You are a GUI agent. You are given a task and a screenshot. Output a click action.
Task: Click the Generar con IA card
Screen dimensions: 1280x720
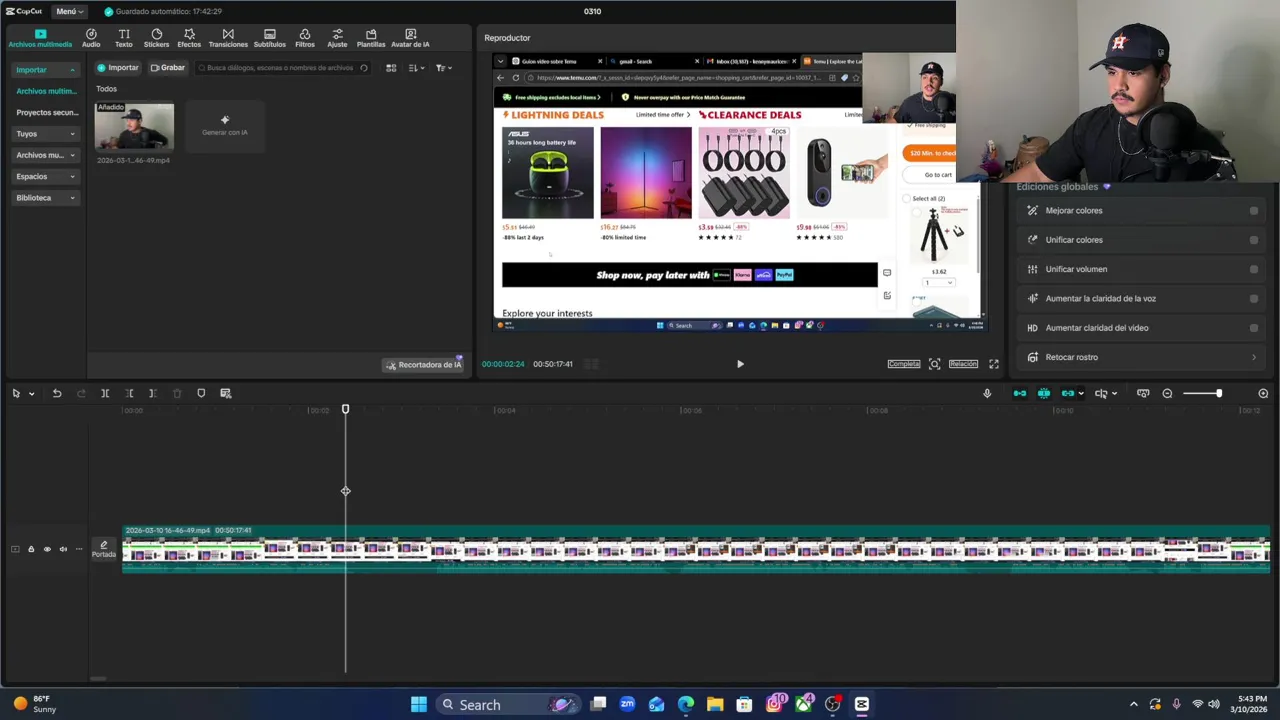225,126
